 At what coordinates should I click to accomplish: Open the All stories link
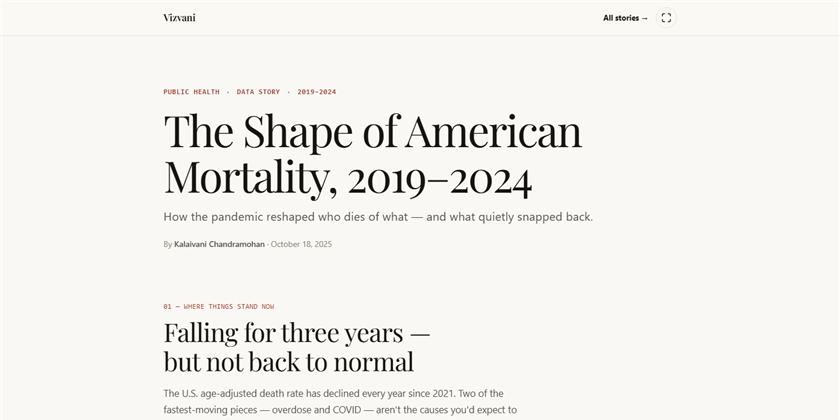click(x=625, y=18)
